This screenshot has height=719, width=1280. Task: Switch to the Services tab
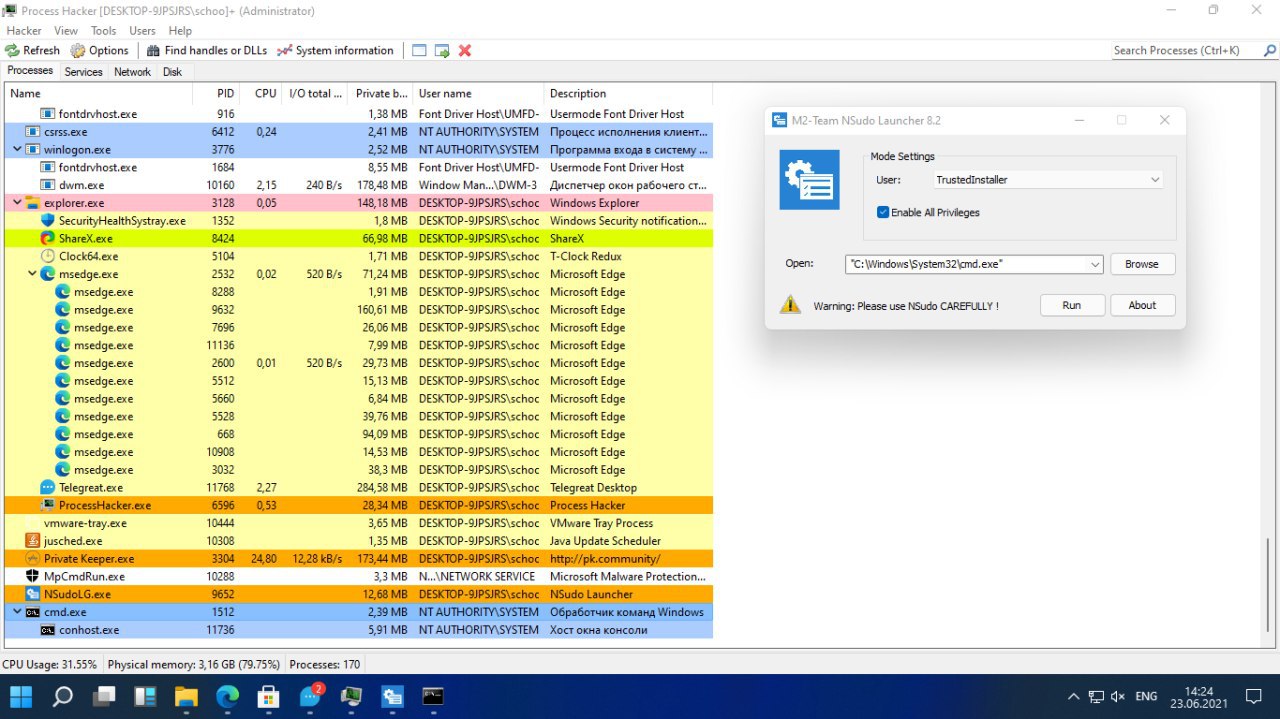point(84,72)
